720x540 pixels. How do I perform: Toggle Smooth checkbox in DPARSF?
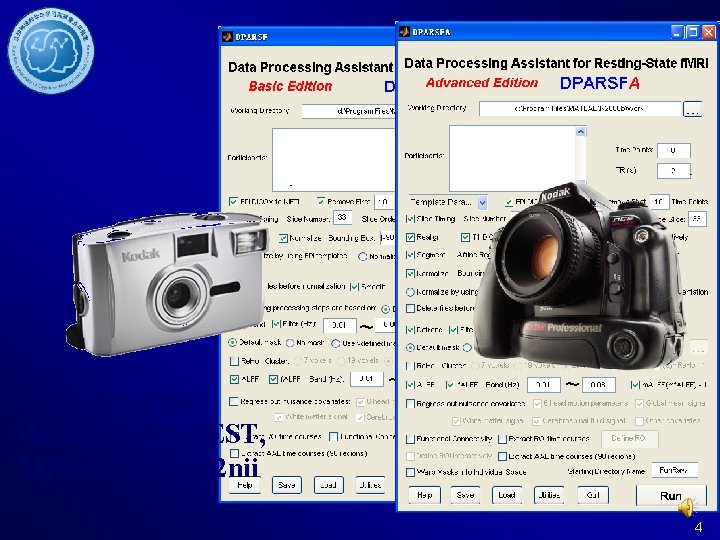point(354,287)
